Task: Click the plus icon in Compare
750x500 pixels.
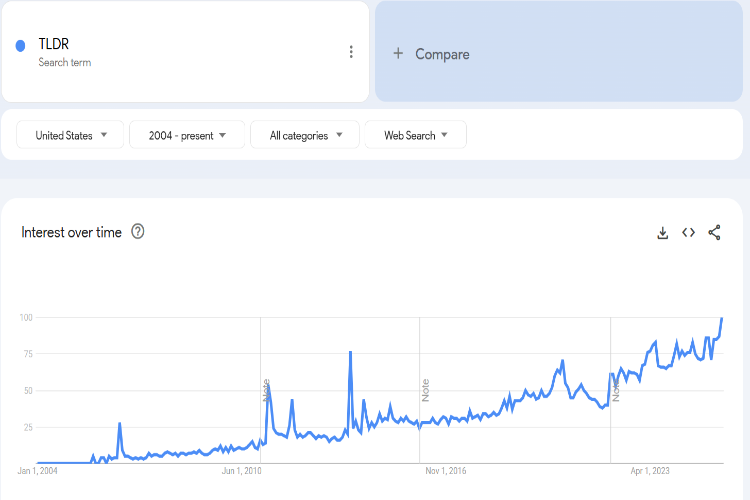Action: tap(398, 54)
